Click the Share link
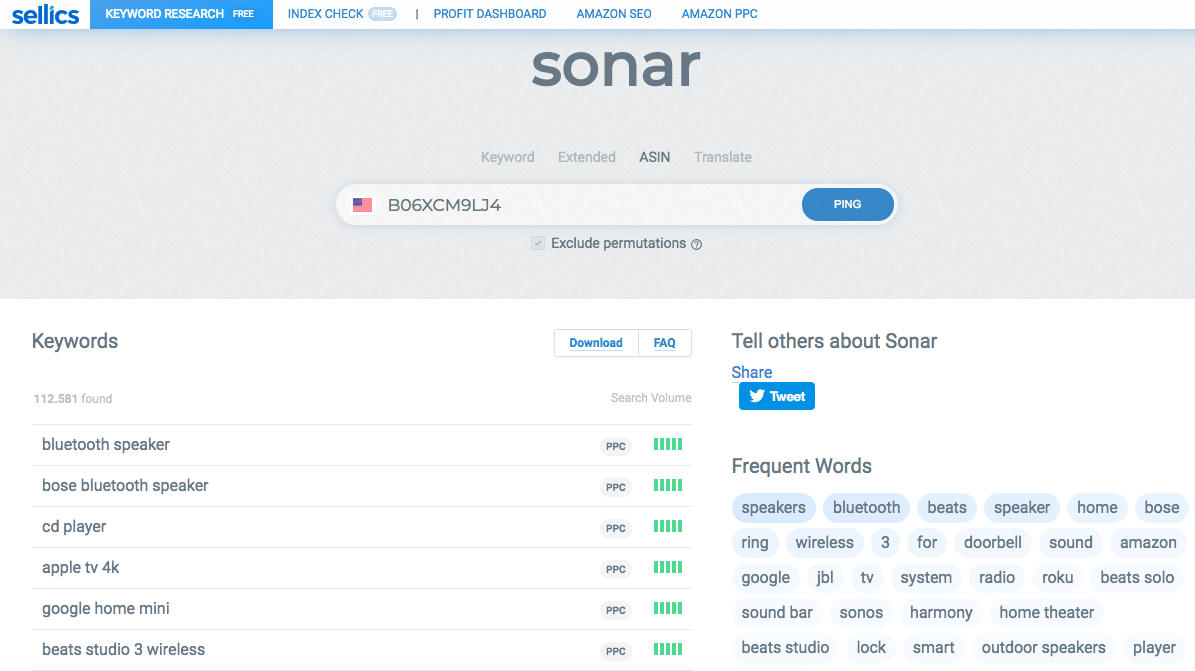This screenshot has height=671, width=1195. click(751, 372)
